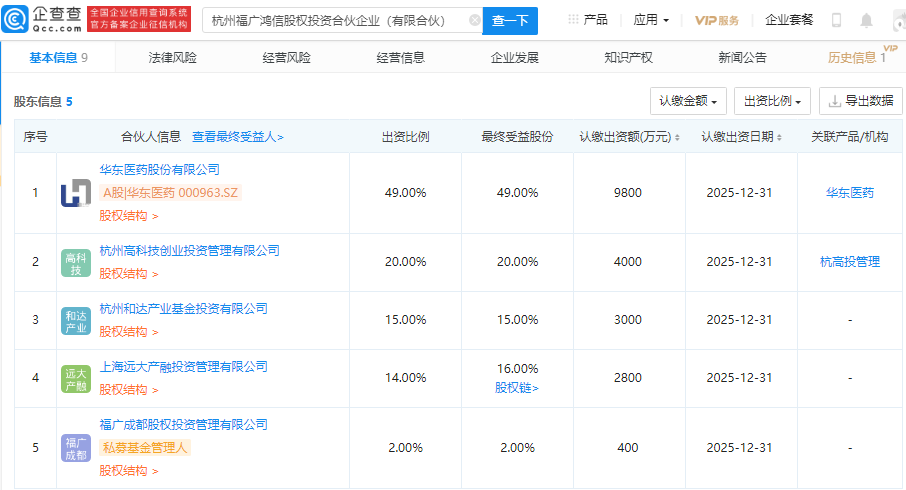Image resolution: width=906 pixels, height=490 pixels.
Task: Click the 查一下 search button
Action: point(510,21)
